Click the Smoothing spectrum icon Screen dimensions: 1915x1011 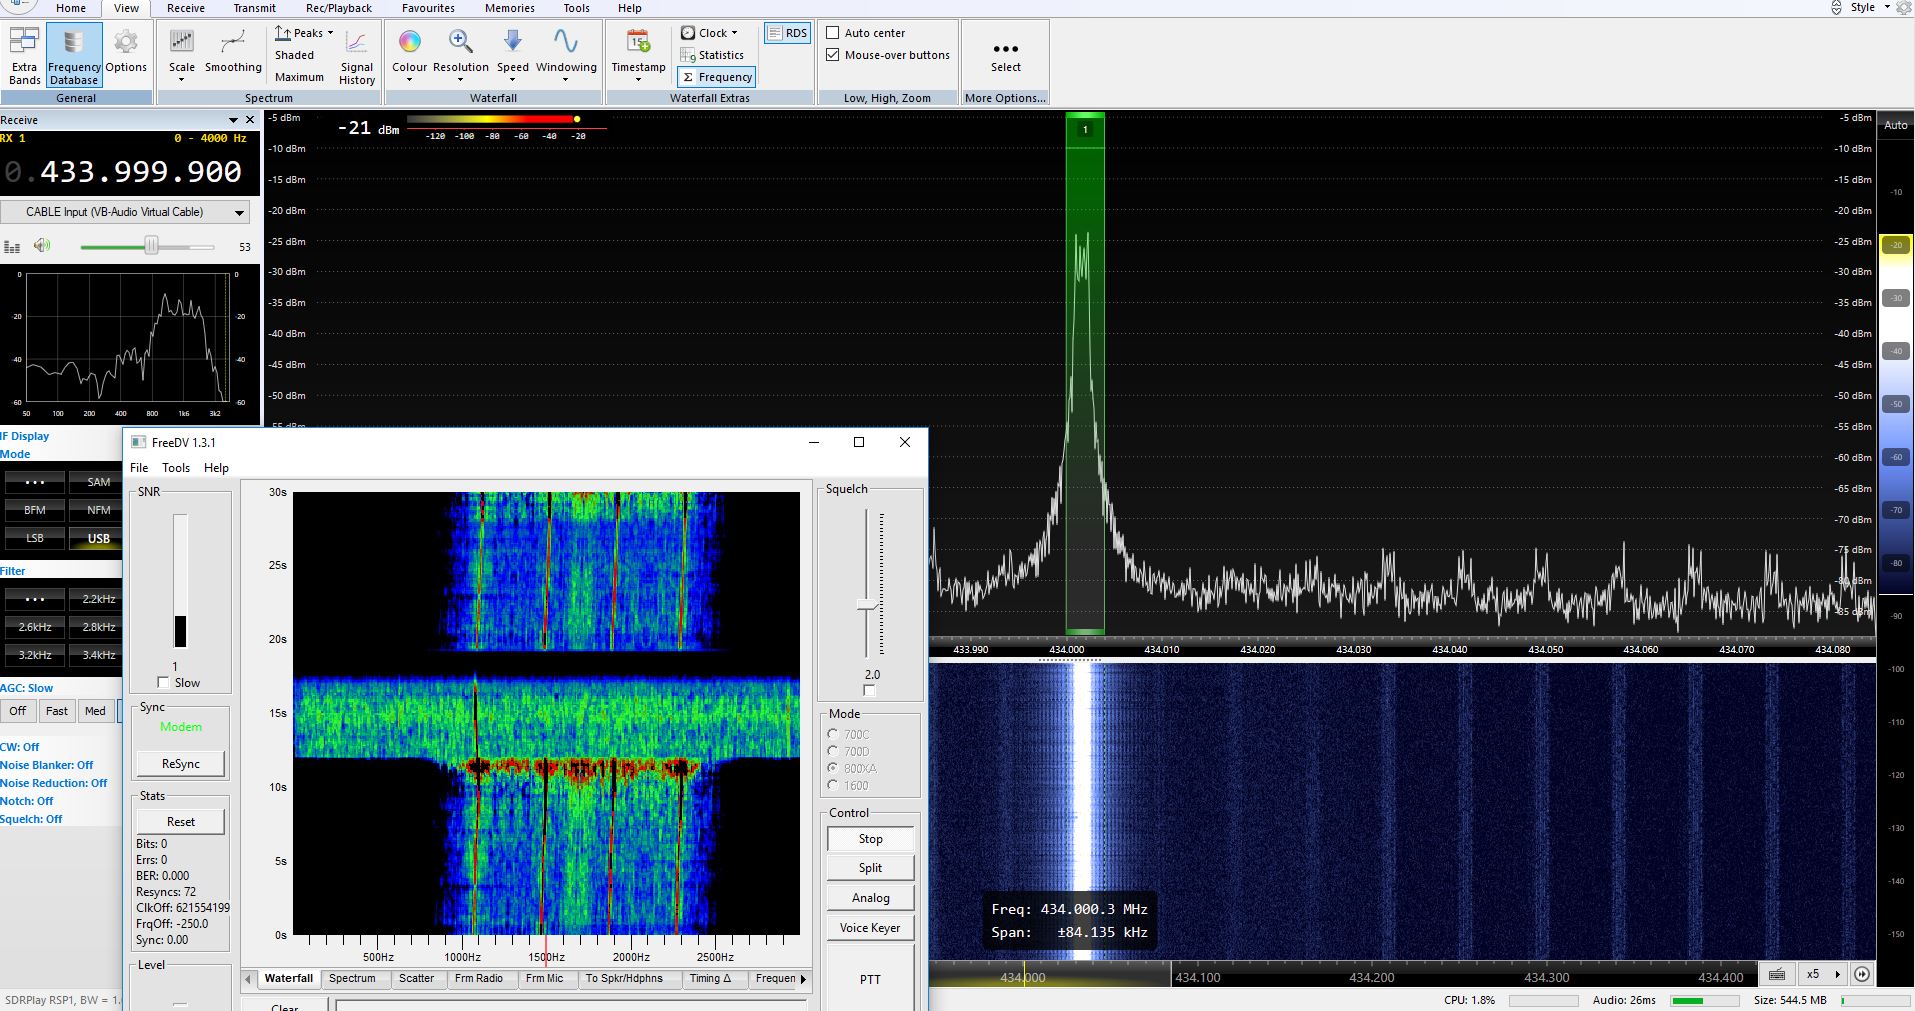coord(233,42)
